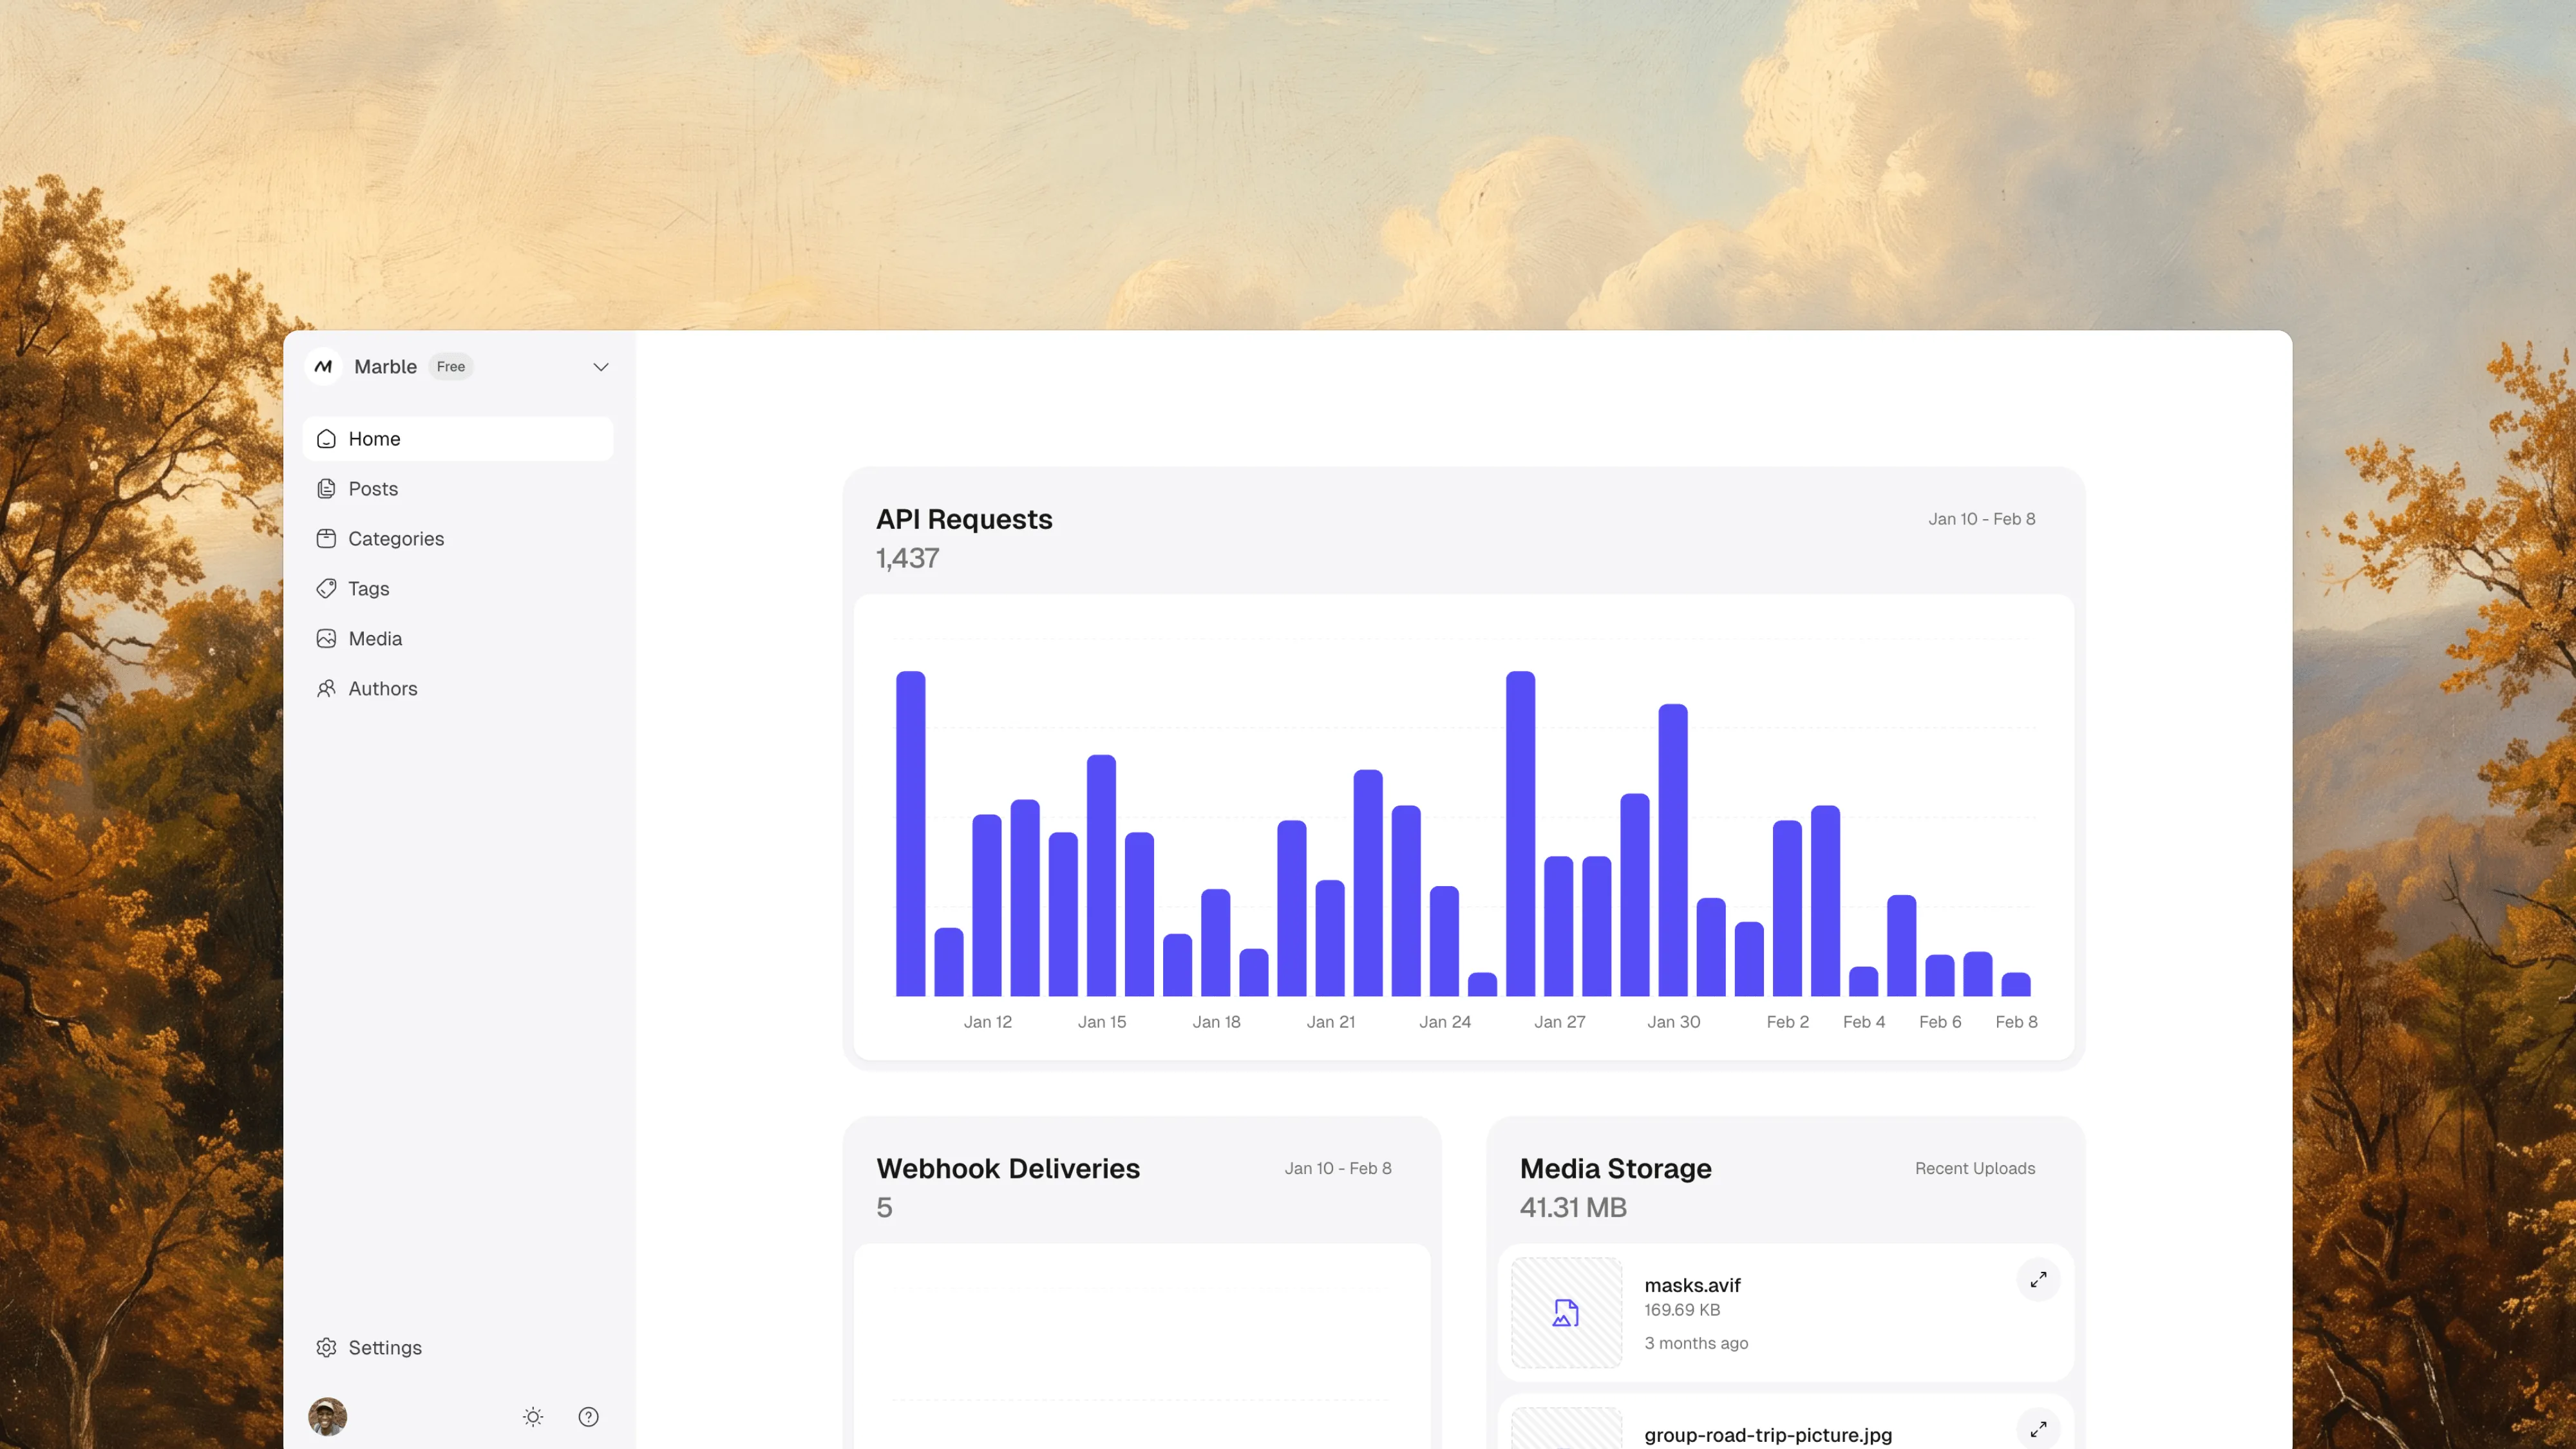Expand the group-road-trip-picture.jpg preview
The height and width of the screenshot is (1449, 2576).
[2038, 1430]
